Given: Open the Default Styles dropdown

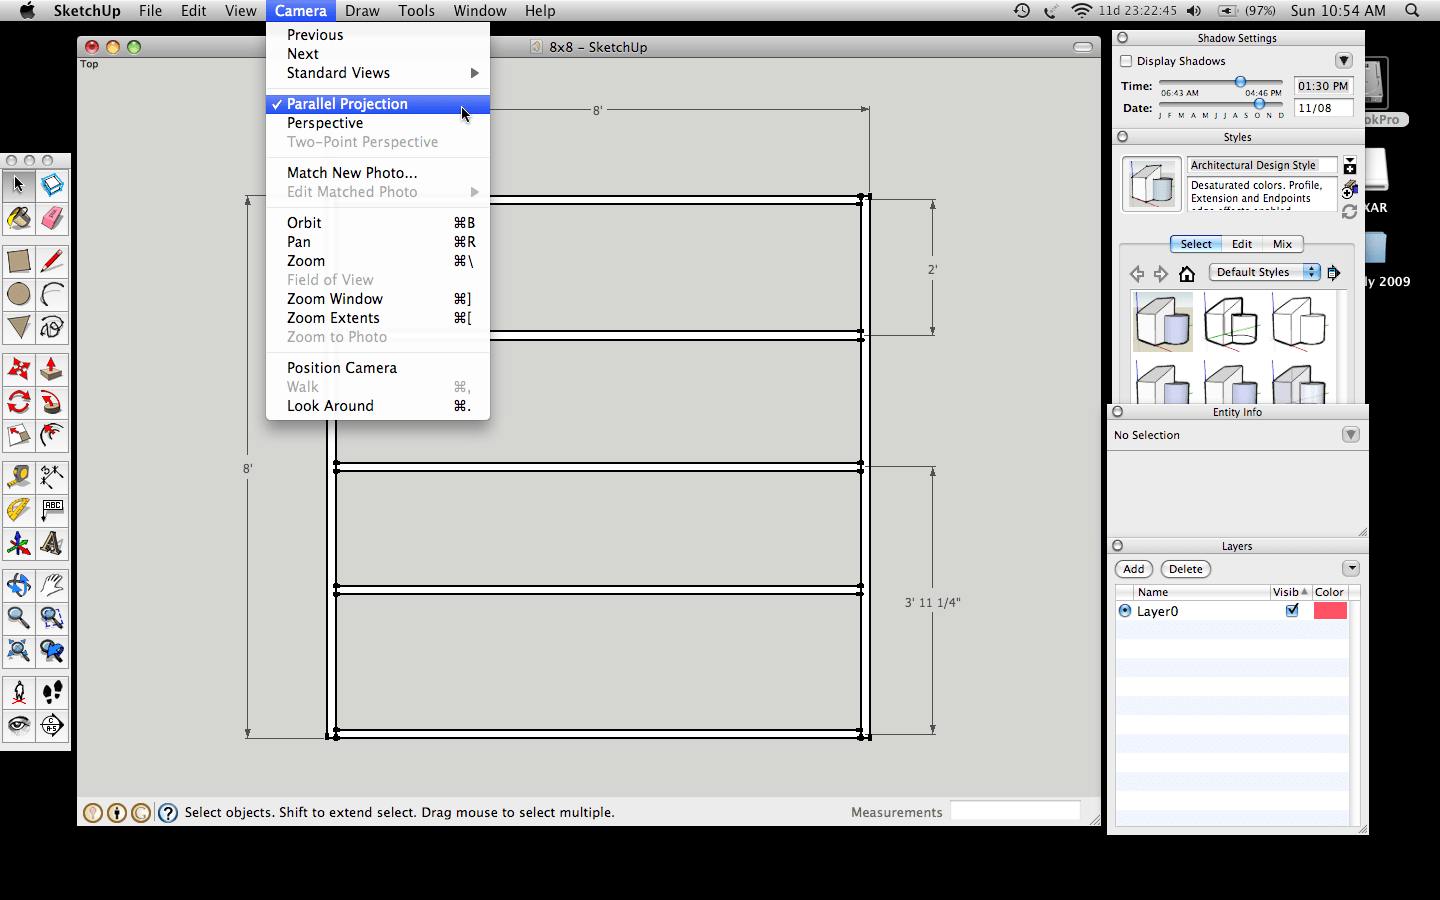Looking at the screenshot, I should click(1264, 272).
